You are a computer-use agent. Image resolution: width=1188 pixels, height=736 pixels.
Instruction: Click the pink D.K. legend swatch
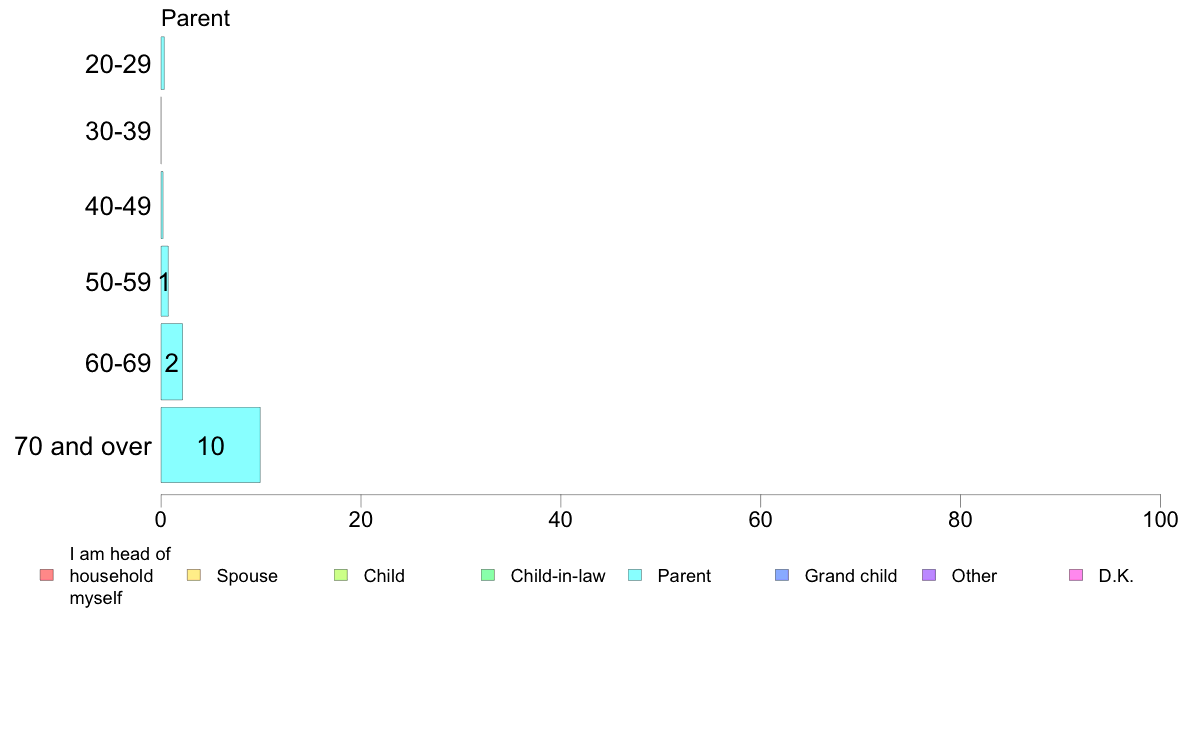tap(1076, 575)
